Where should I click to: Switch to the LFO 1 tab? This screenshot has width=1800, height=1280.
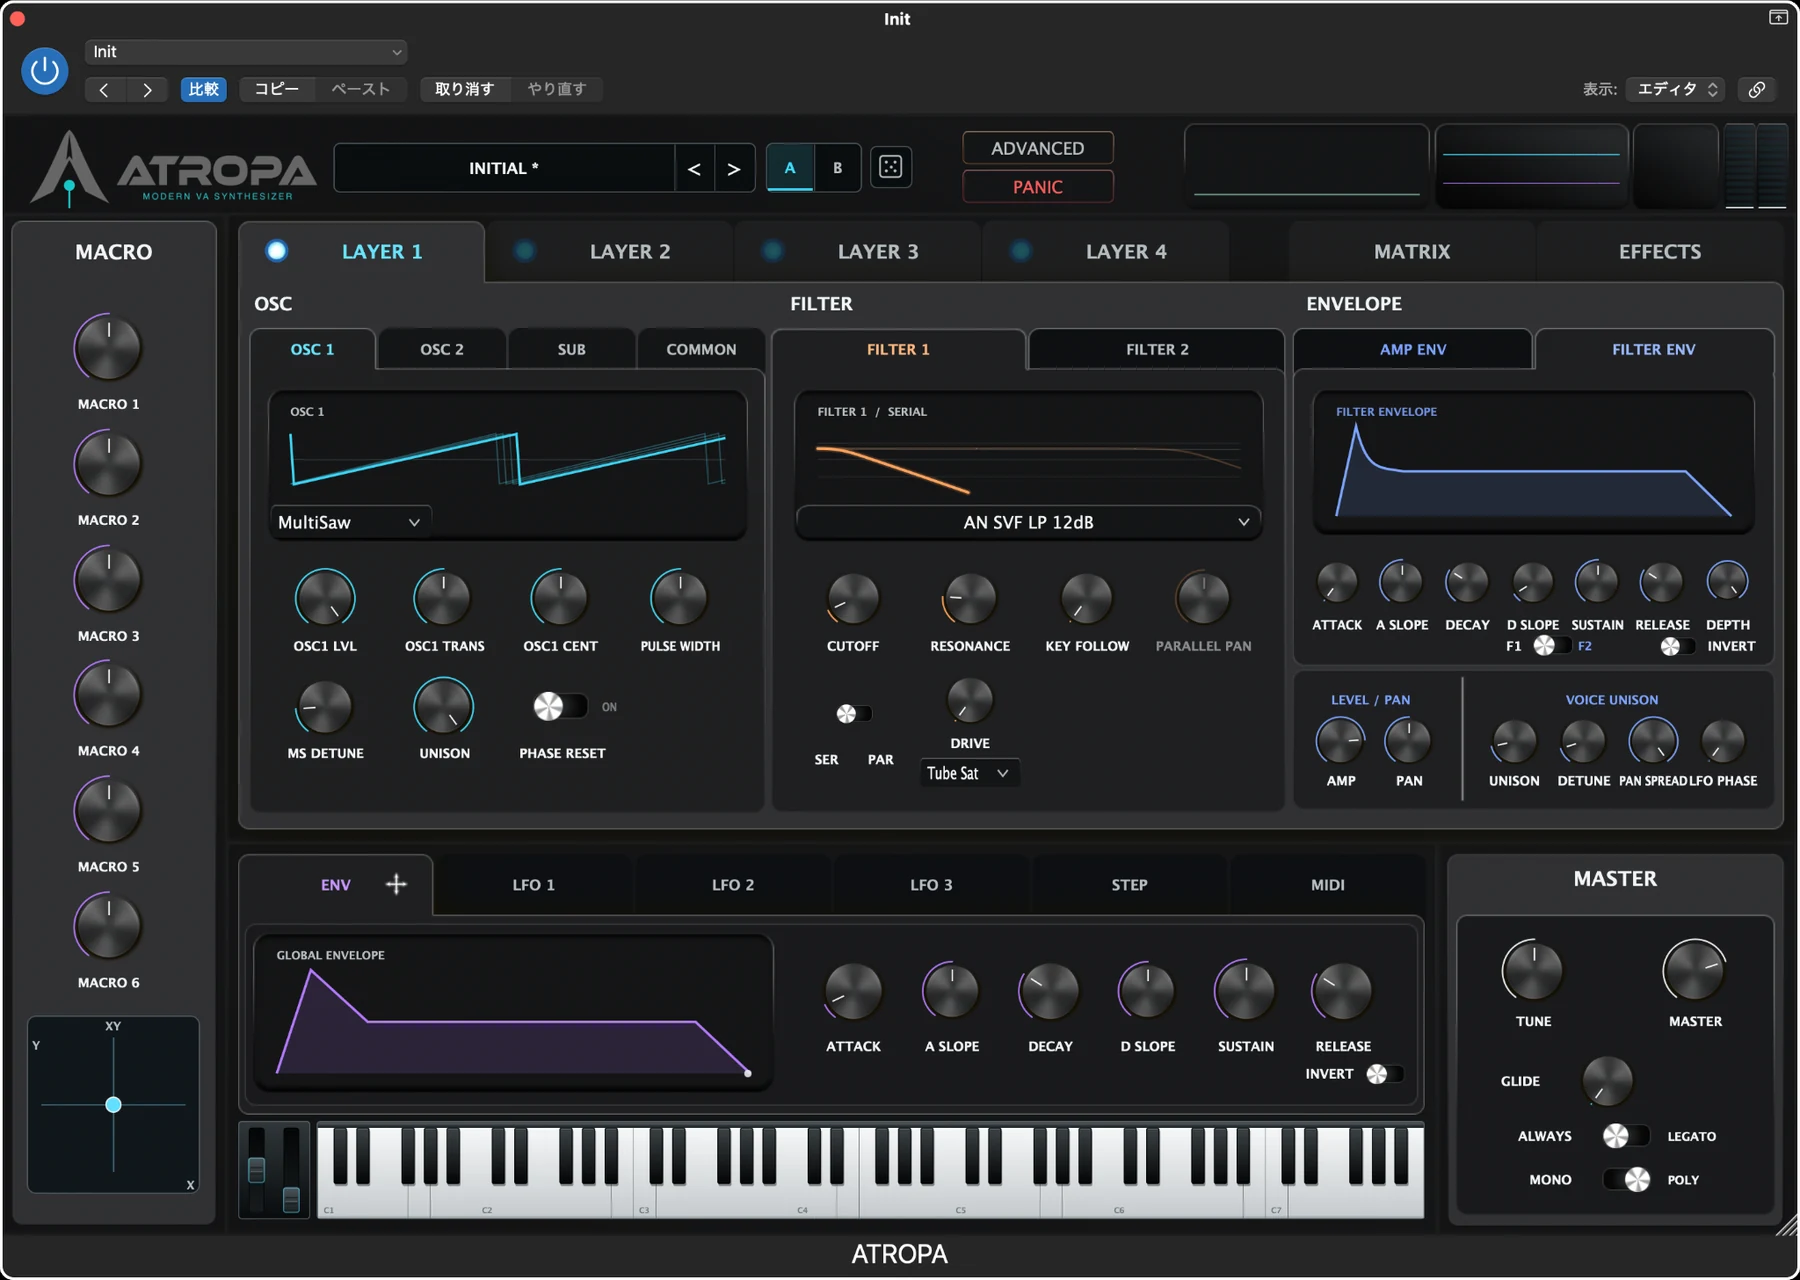pyautogui.click(x=533, y=885)
